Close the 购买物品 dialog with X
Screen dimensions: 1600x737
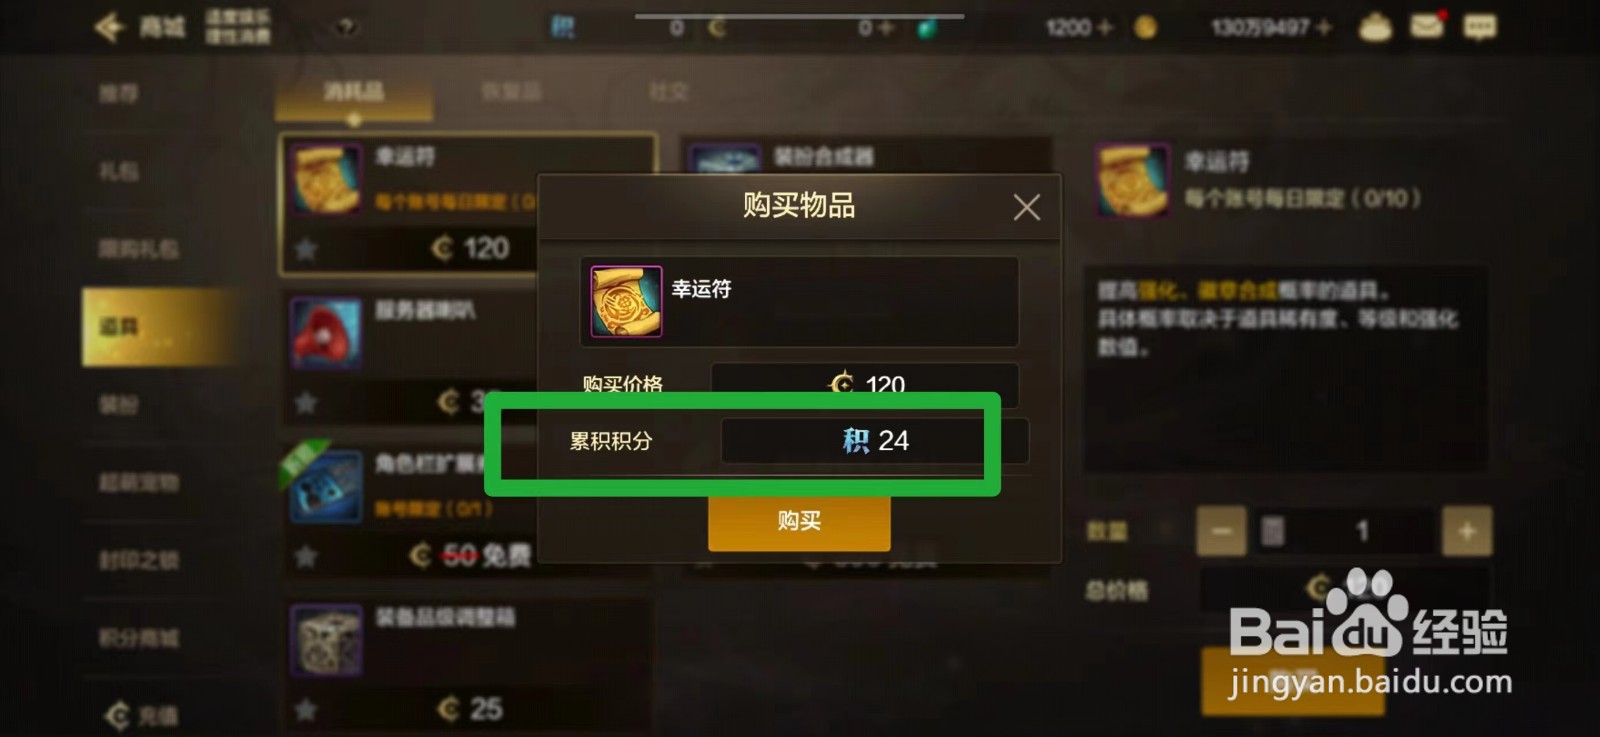(1026, 207)
